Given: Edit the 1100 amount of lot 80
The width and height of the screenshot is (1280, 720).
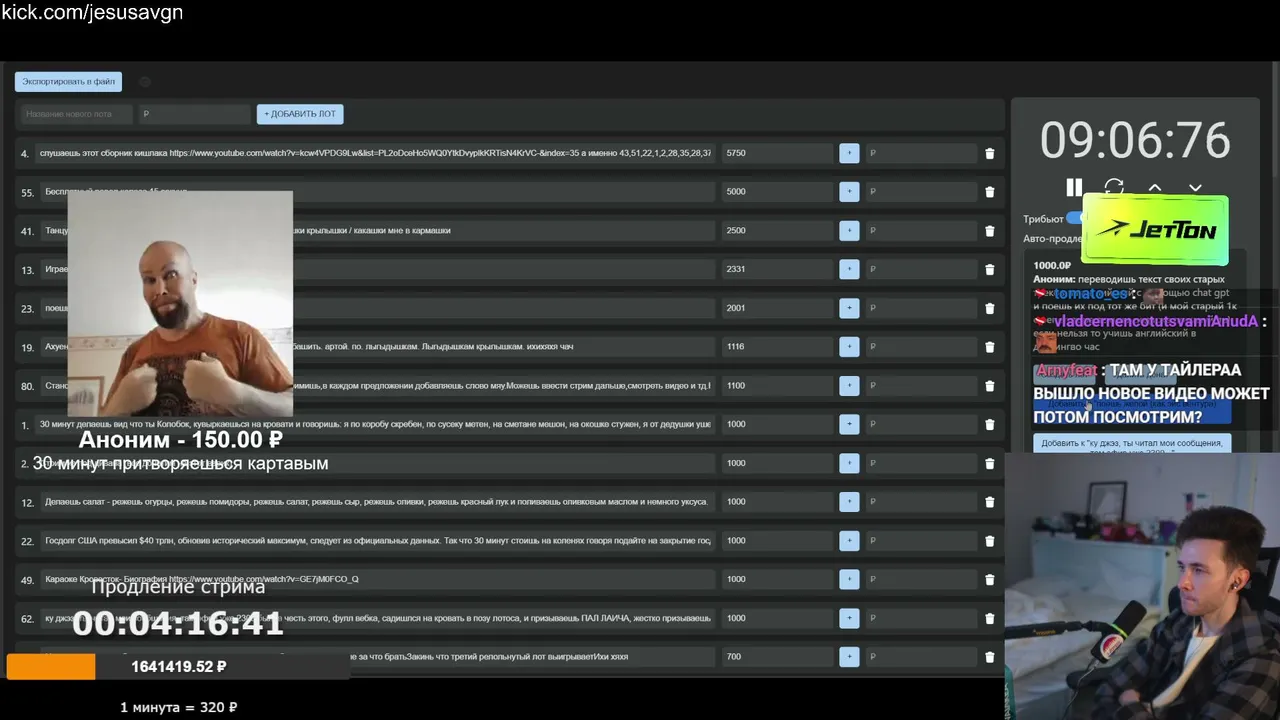Looking at the screenshot, I should coord(777,386).
